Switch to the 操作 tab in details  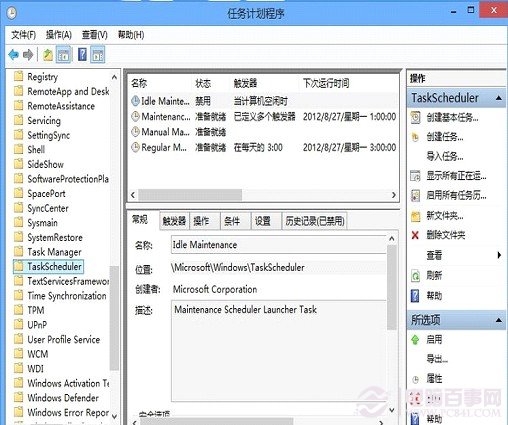(204, 221)
